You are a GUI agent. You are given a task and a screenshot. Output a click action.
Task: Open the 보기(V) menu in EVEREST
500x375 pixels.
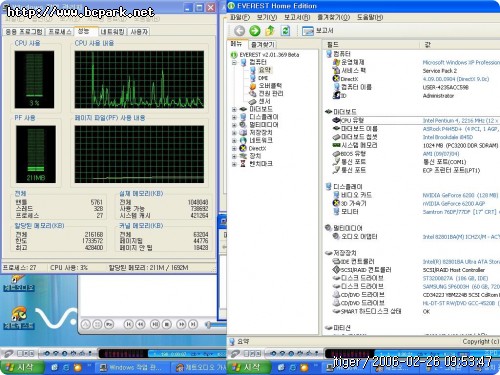pos(267,17)
